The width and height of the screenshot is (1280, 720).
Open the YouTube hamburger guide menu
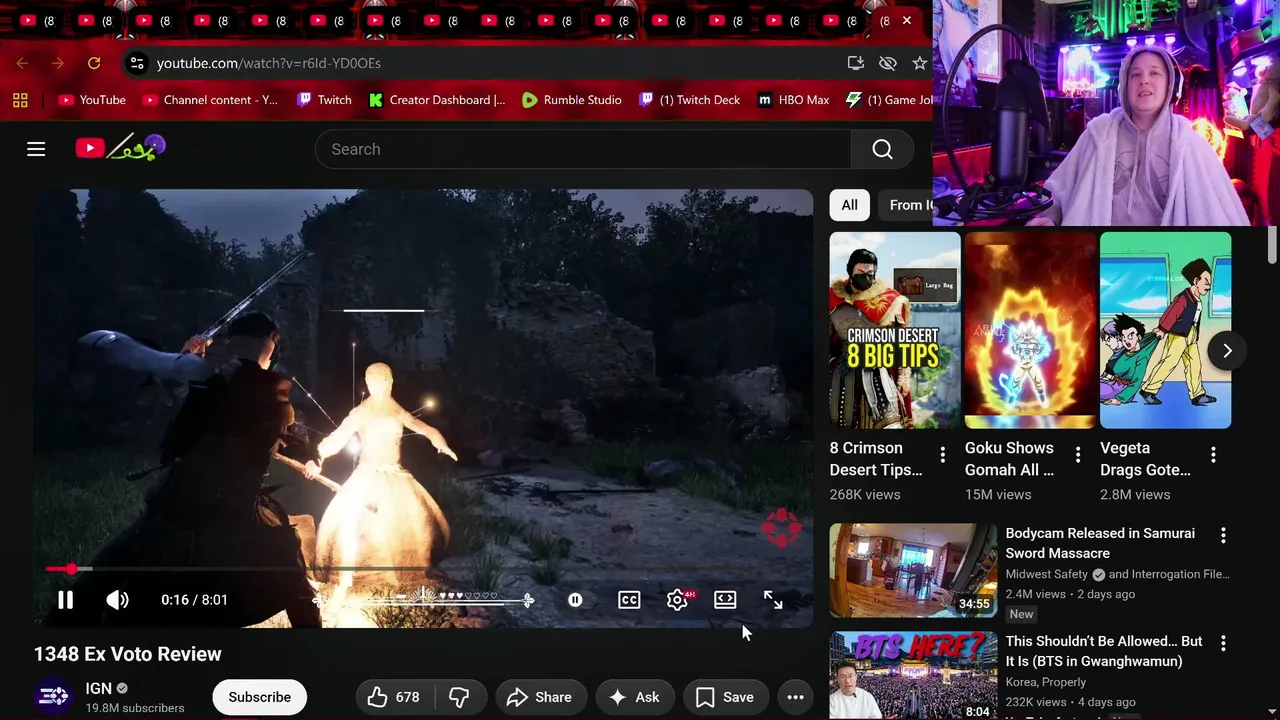(36, 149)
